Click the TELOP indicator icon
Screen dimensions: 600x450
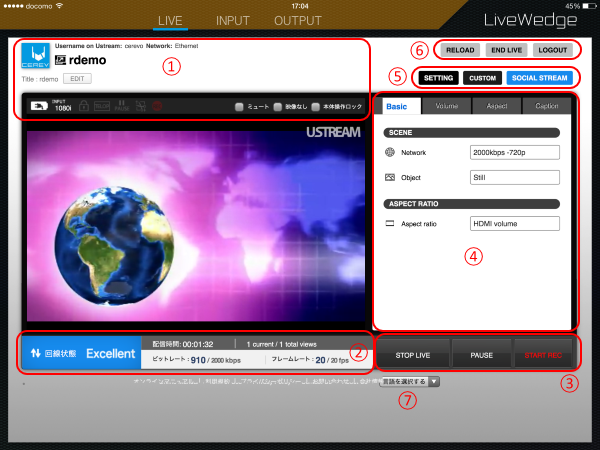coord(102,106)
